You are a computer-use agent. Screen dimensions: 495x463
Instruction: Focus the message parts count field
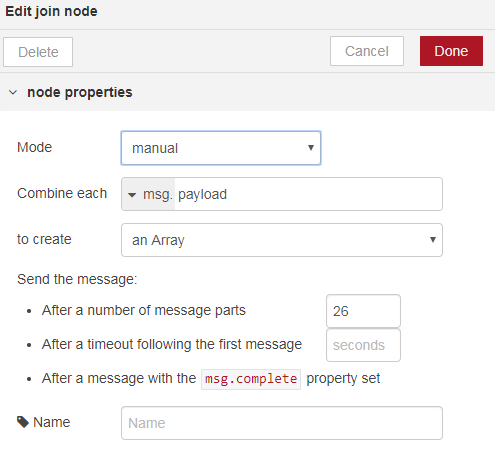[x=363, y=311]
